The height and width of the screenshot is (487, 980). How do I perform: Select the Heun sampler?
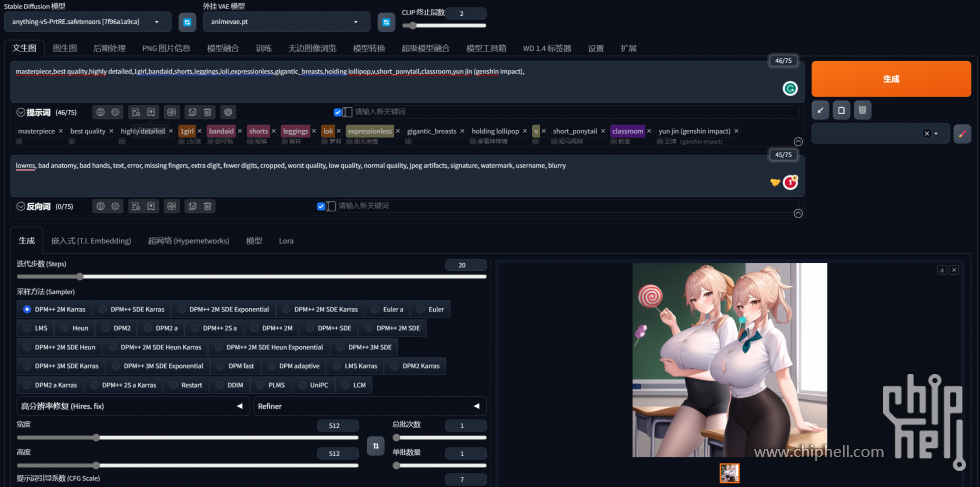(74, 328)
